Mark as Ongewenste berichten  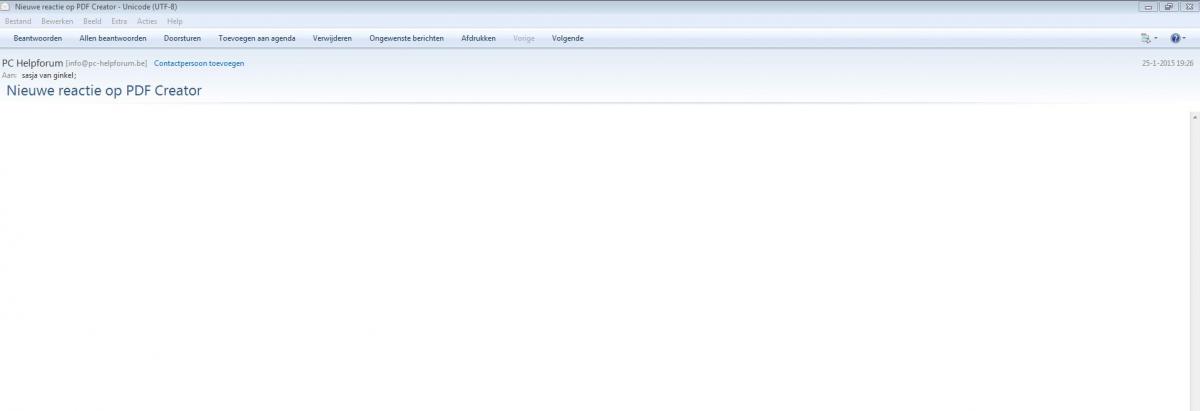point(406,38)
